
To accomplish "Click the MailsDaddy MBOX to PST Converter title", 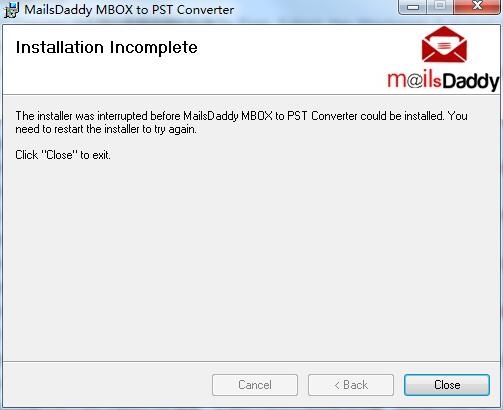I will 129,10.
